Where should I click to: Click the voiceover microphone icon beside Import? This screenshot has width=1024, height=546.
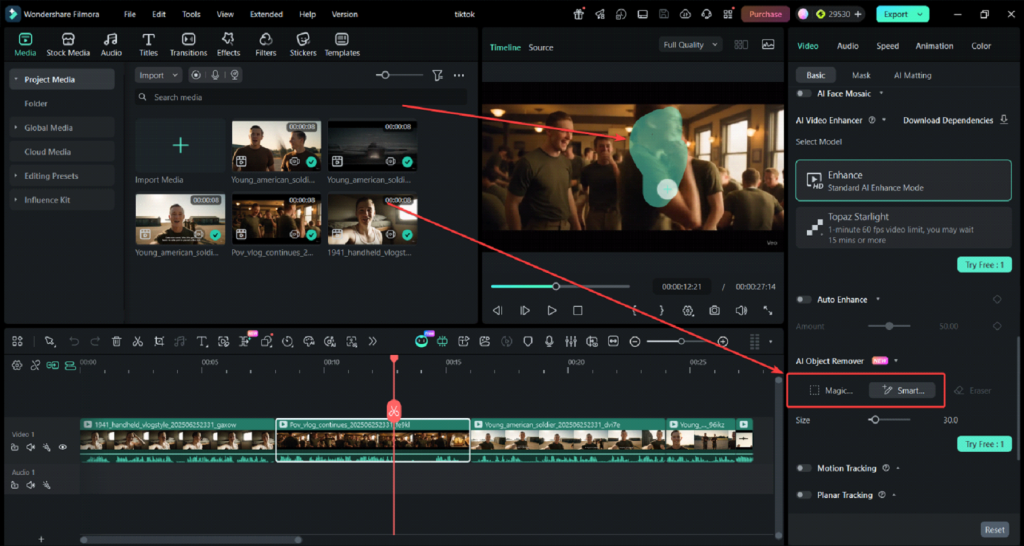click(215, 75)
